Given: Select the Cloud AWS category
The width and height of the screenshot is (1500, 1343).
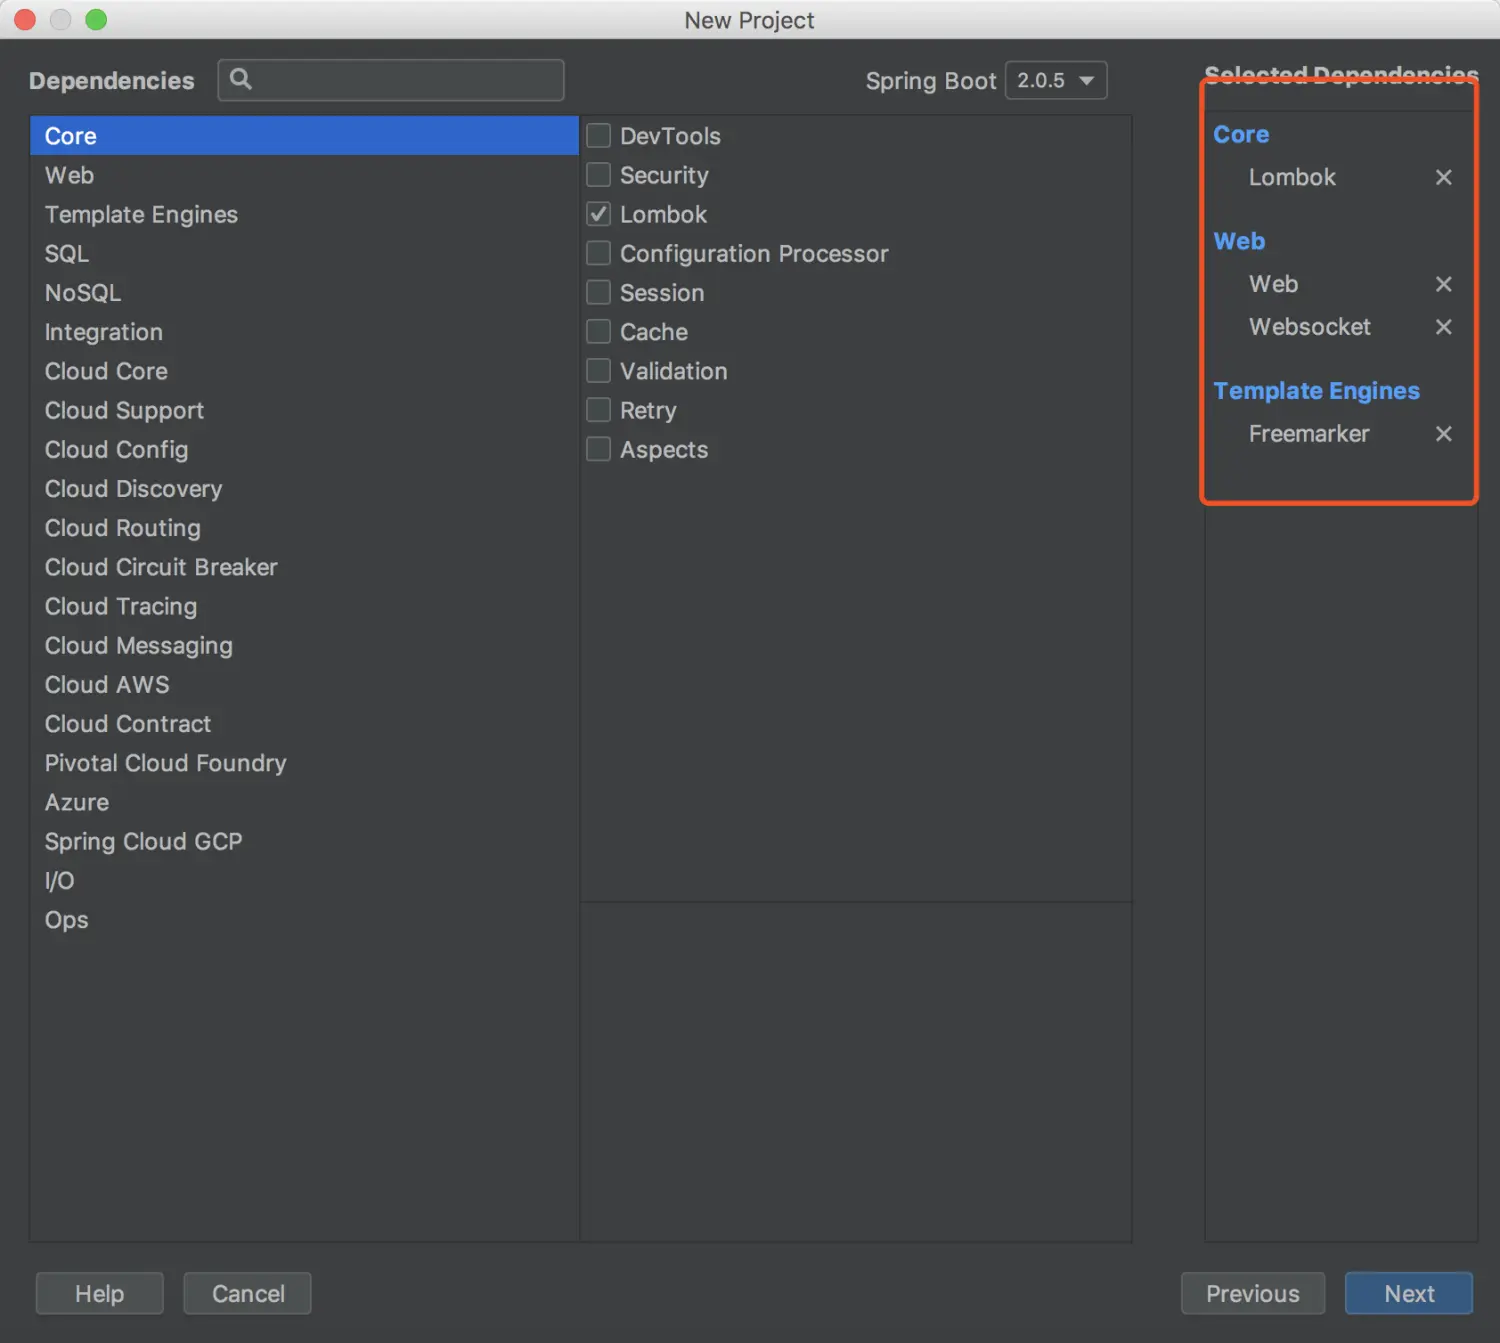Looking at the screenshot, I should pos(304,685).
